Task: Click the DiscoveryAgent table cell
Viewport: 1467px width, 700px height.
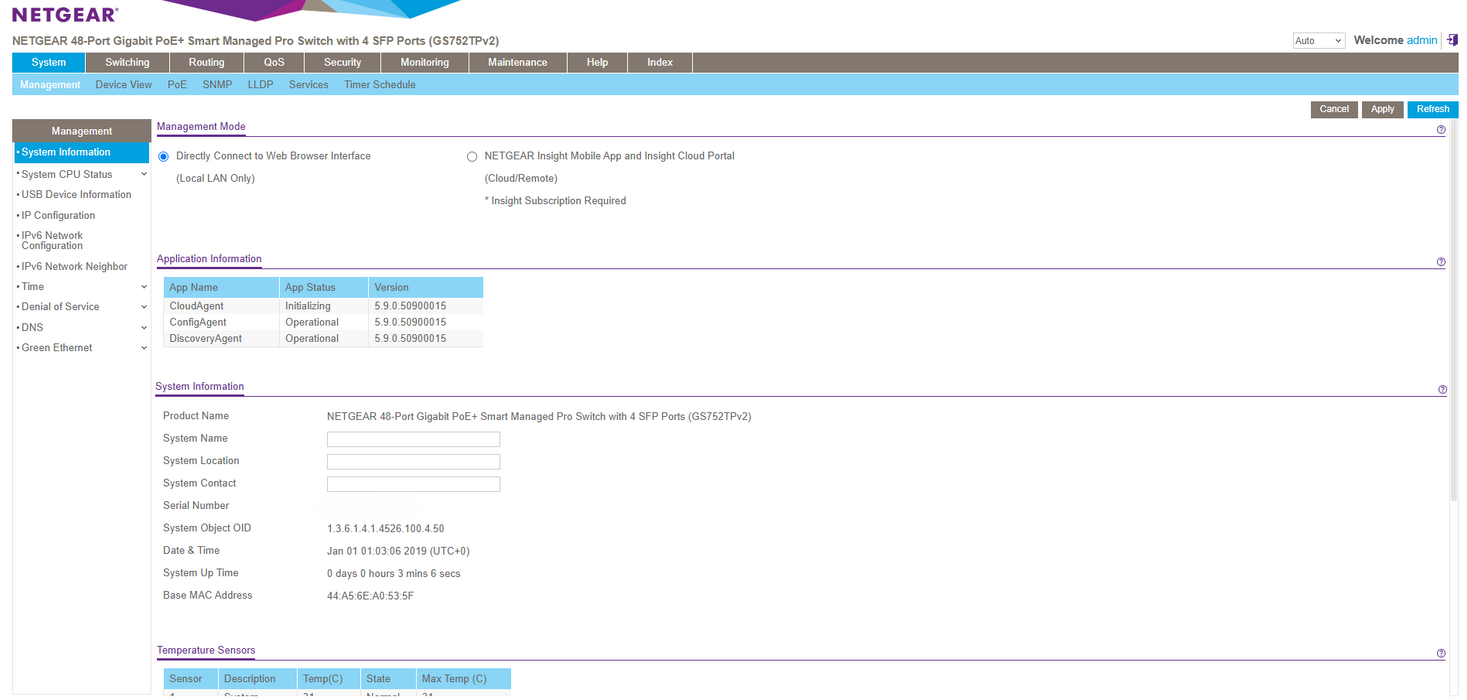Action: pos(222,338)
